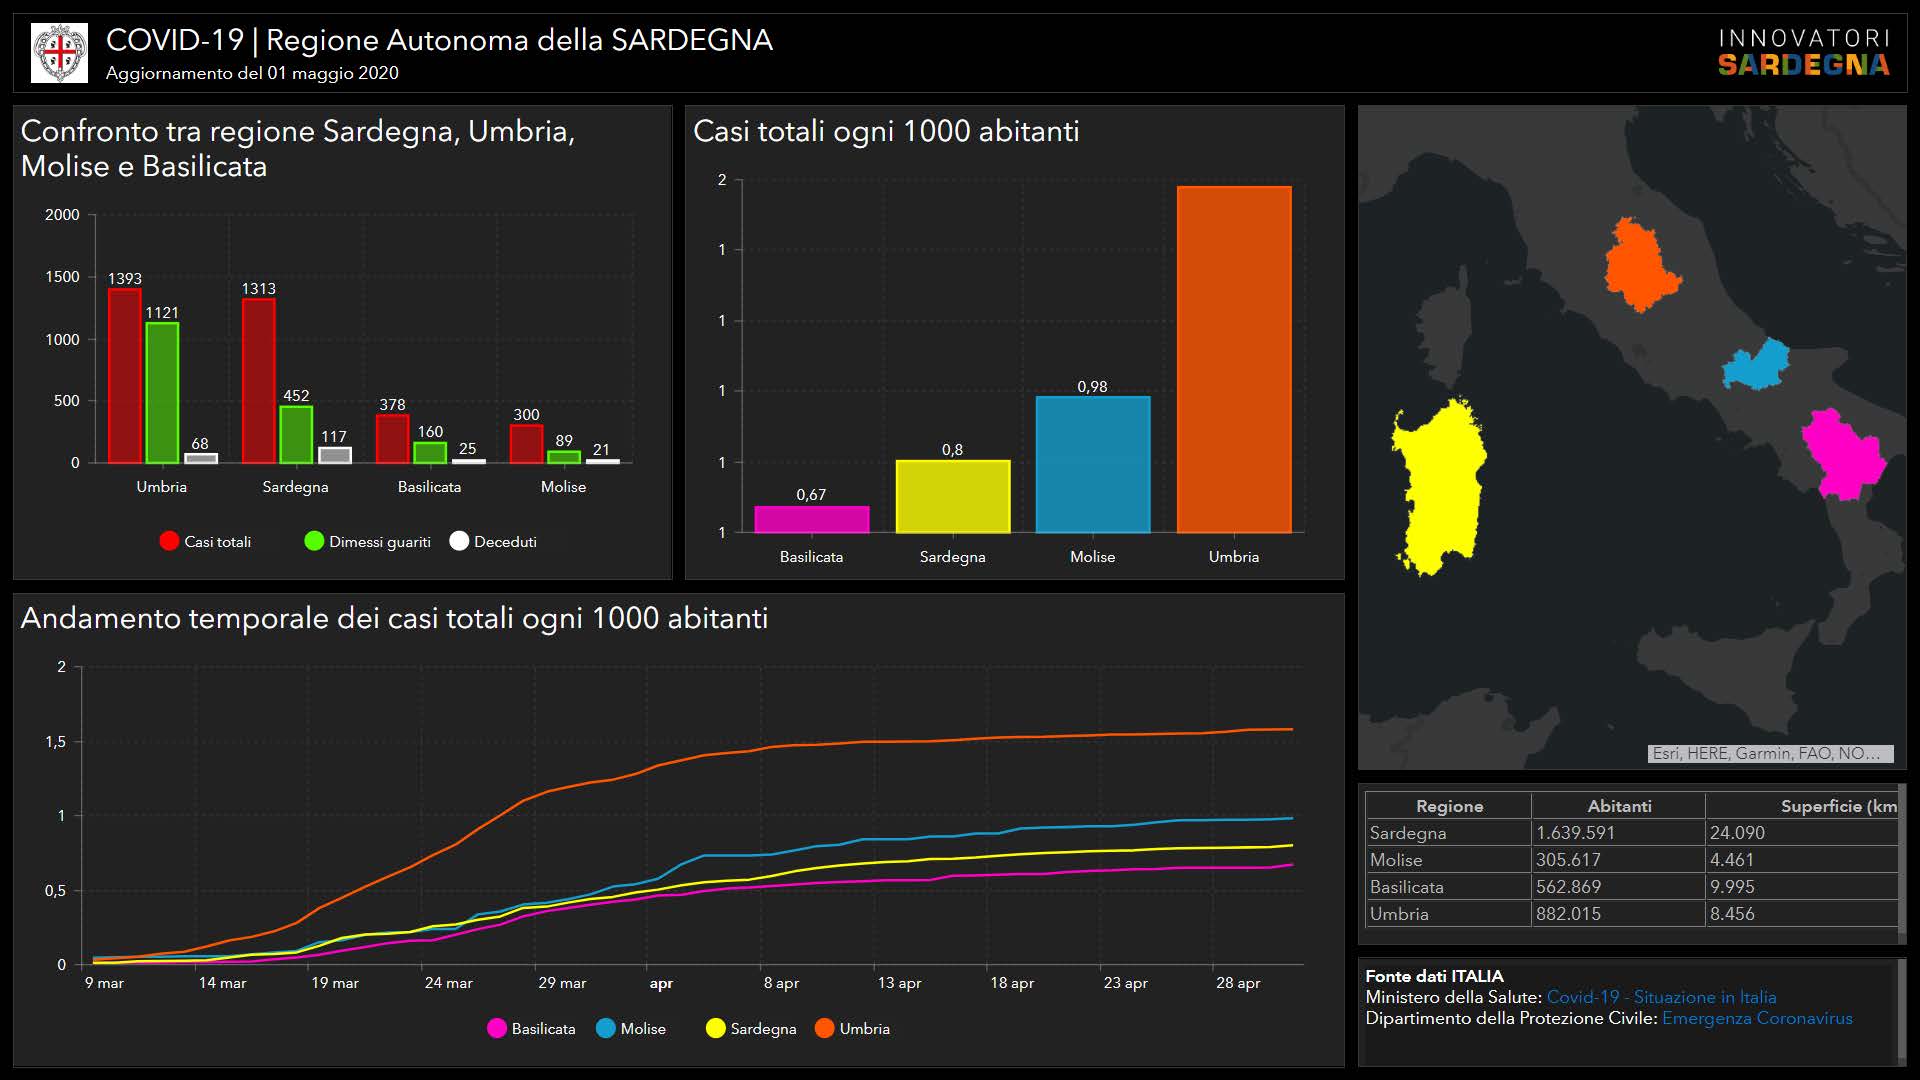
Task: Sort table by Abitanti column header
Action: (1618, 806)
